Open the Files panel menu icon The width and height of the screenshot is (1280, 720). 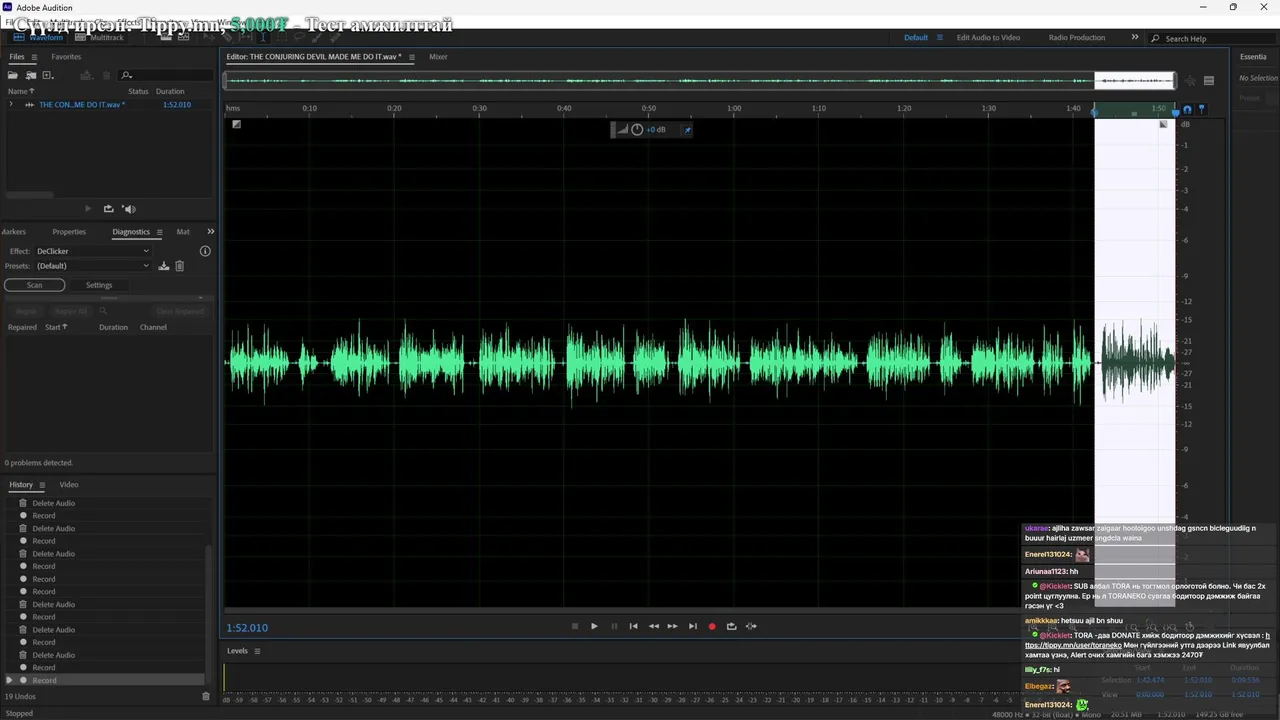tap(34, 57)
